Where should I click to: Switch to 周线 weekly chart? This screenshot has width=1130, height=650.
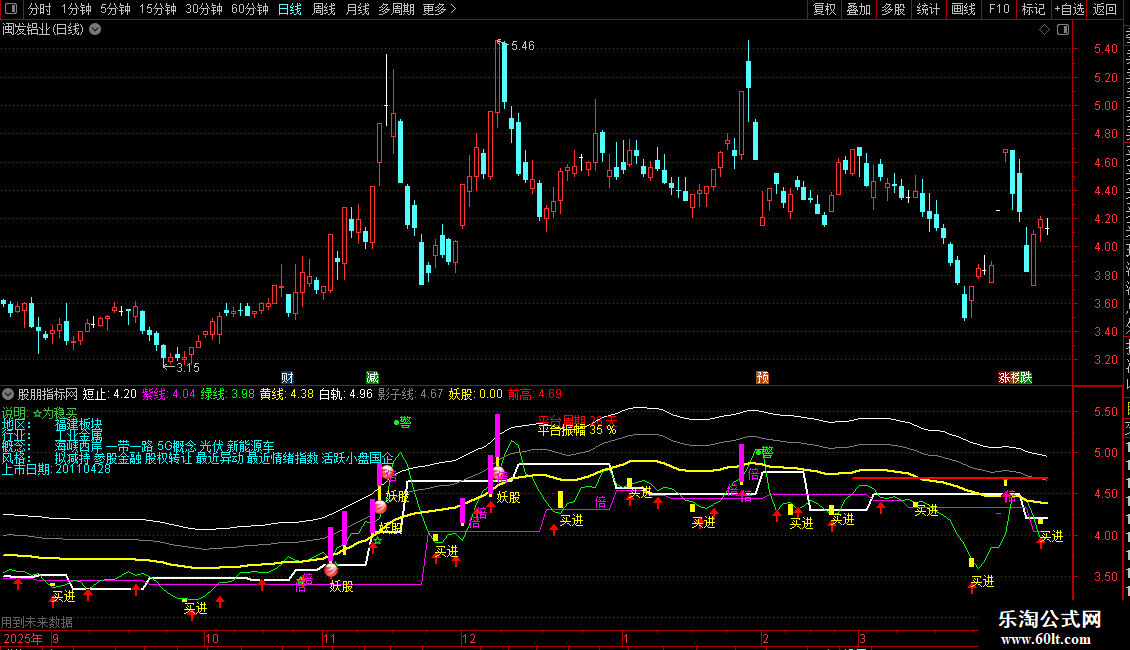324,9
